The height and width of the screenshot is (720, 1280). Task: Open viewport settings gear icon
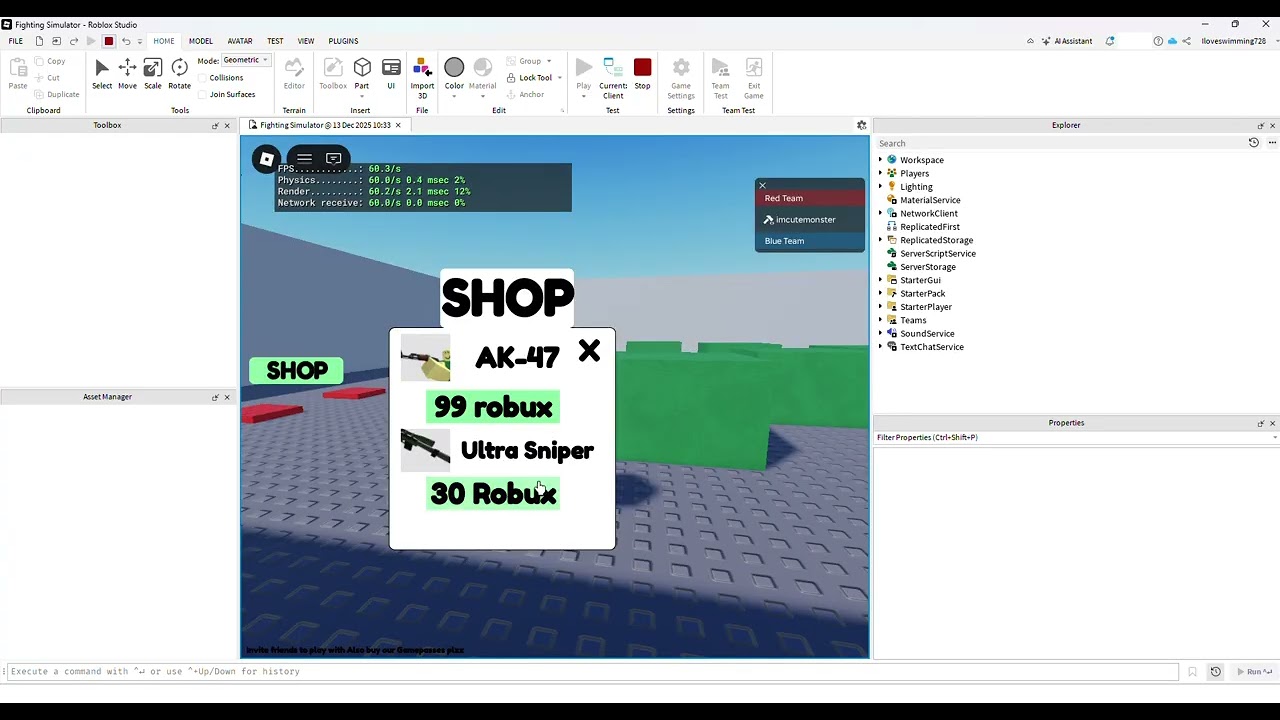click(861, 125)
